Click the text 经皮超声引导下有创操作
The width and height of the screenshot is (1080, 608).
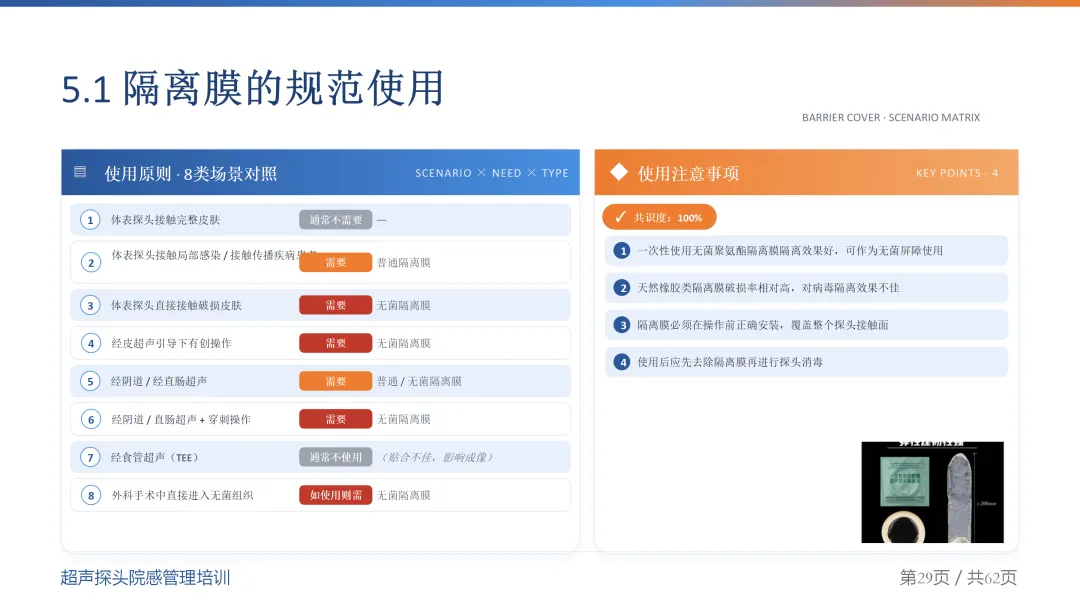[171, 343]
